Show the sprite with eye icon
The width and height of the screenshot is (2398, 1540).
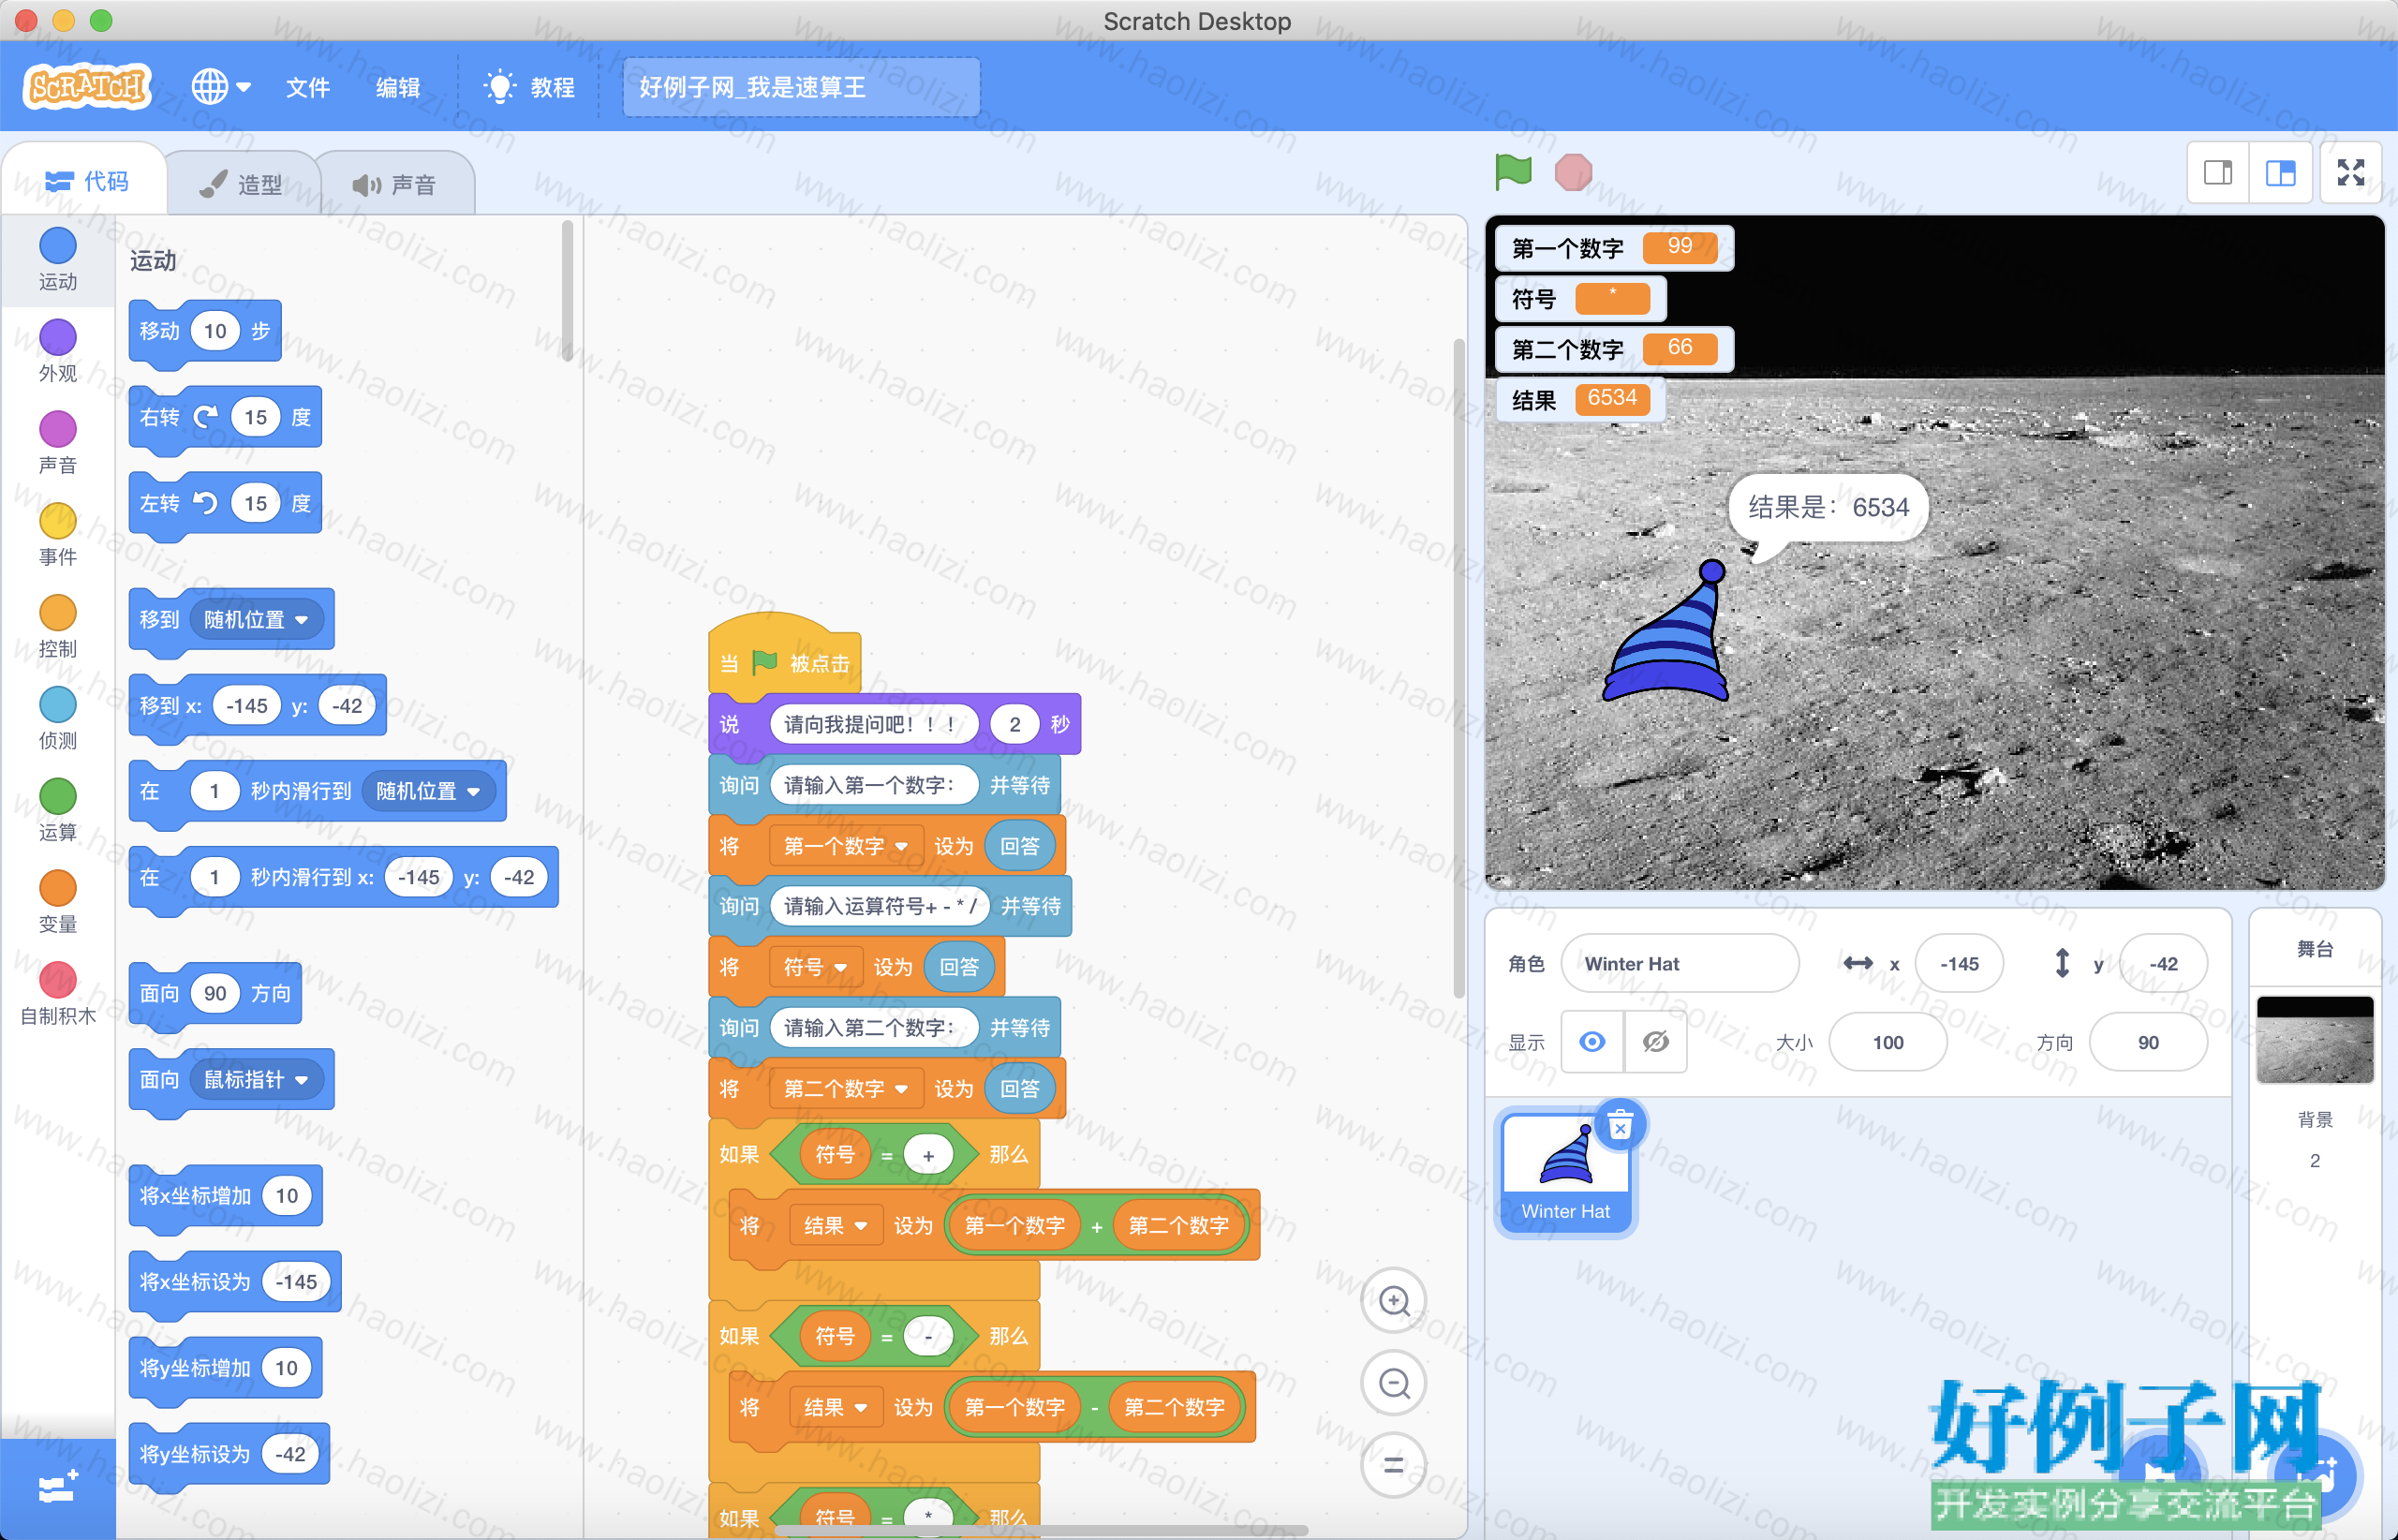(1592, 1042)
